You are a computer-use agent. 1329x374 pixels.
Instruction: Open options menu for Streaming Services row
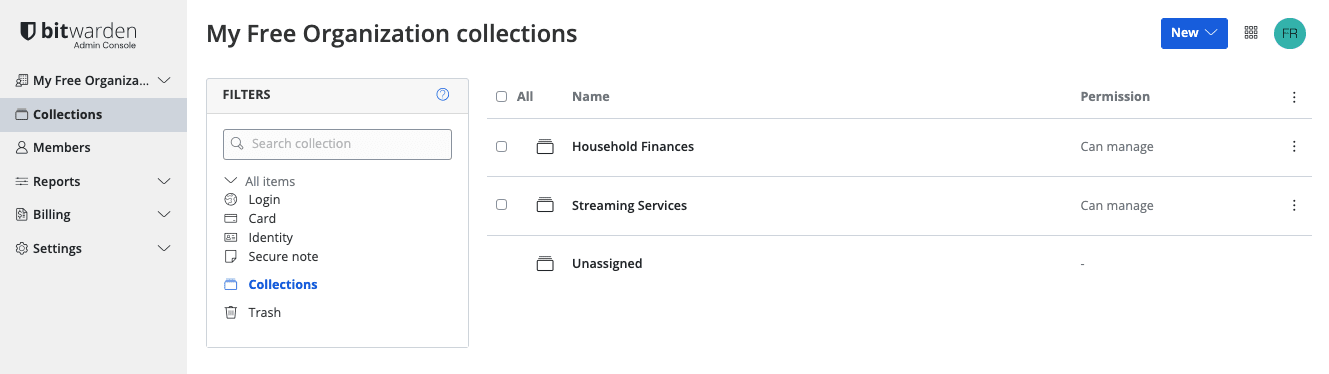(x=1294, y=206)
